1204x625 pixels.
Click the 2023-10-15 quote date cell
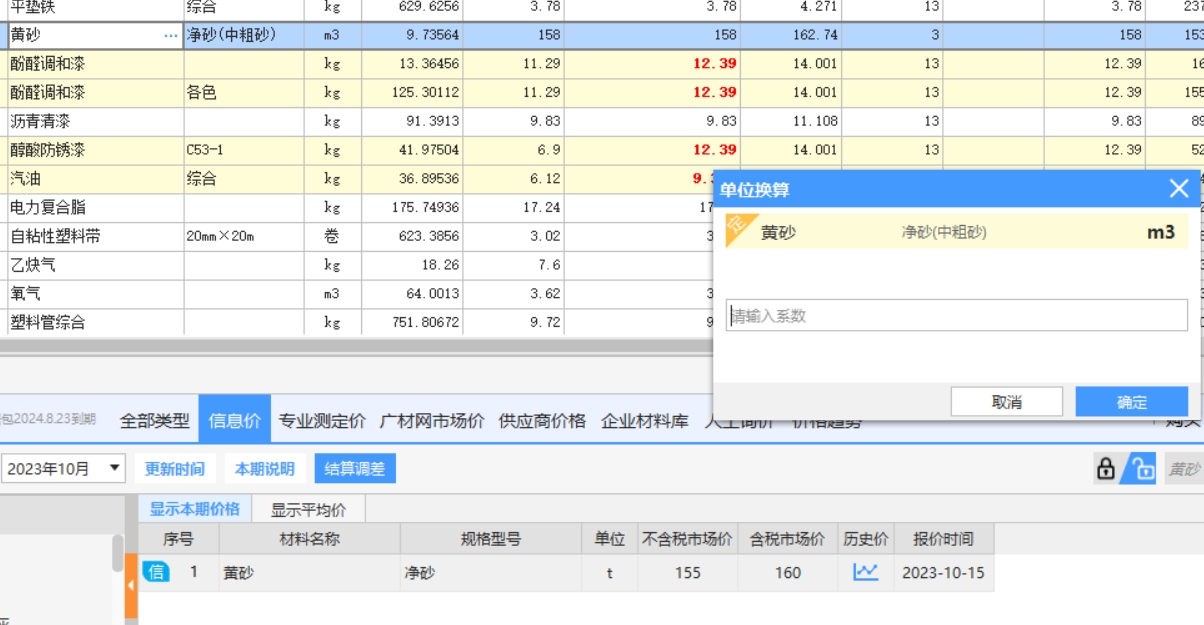943,573
